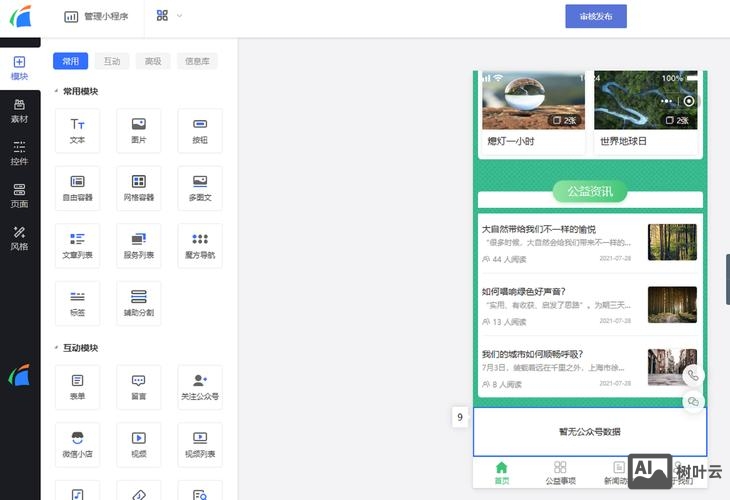Select the 自由容器 module
Screen dimensions: 730x500
pyautogui.click(x=77, y=188)
